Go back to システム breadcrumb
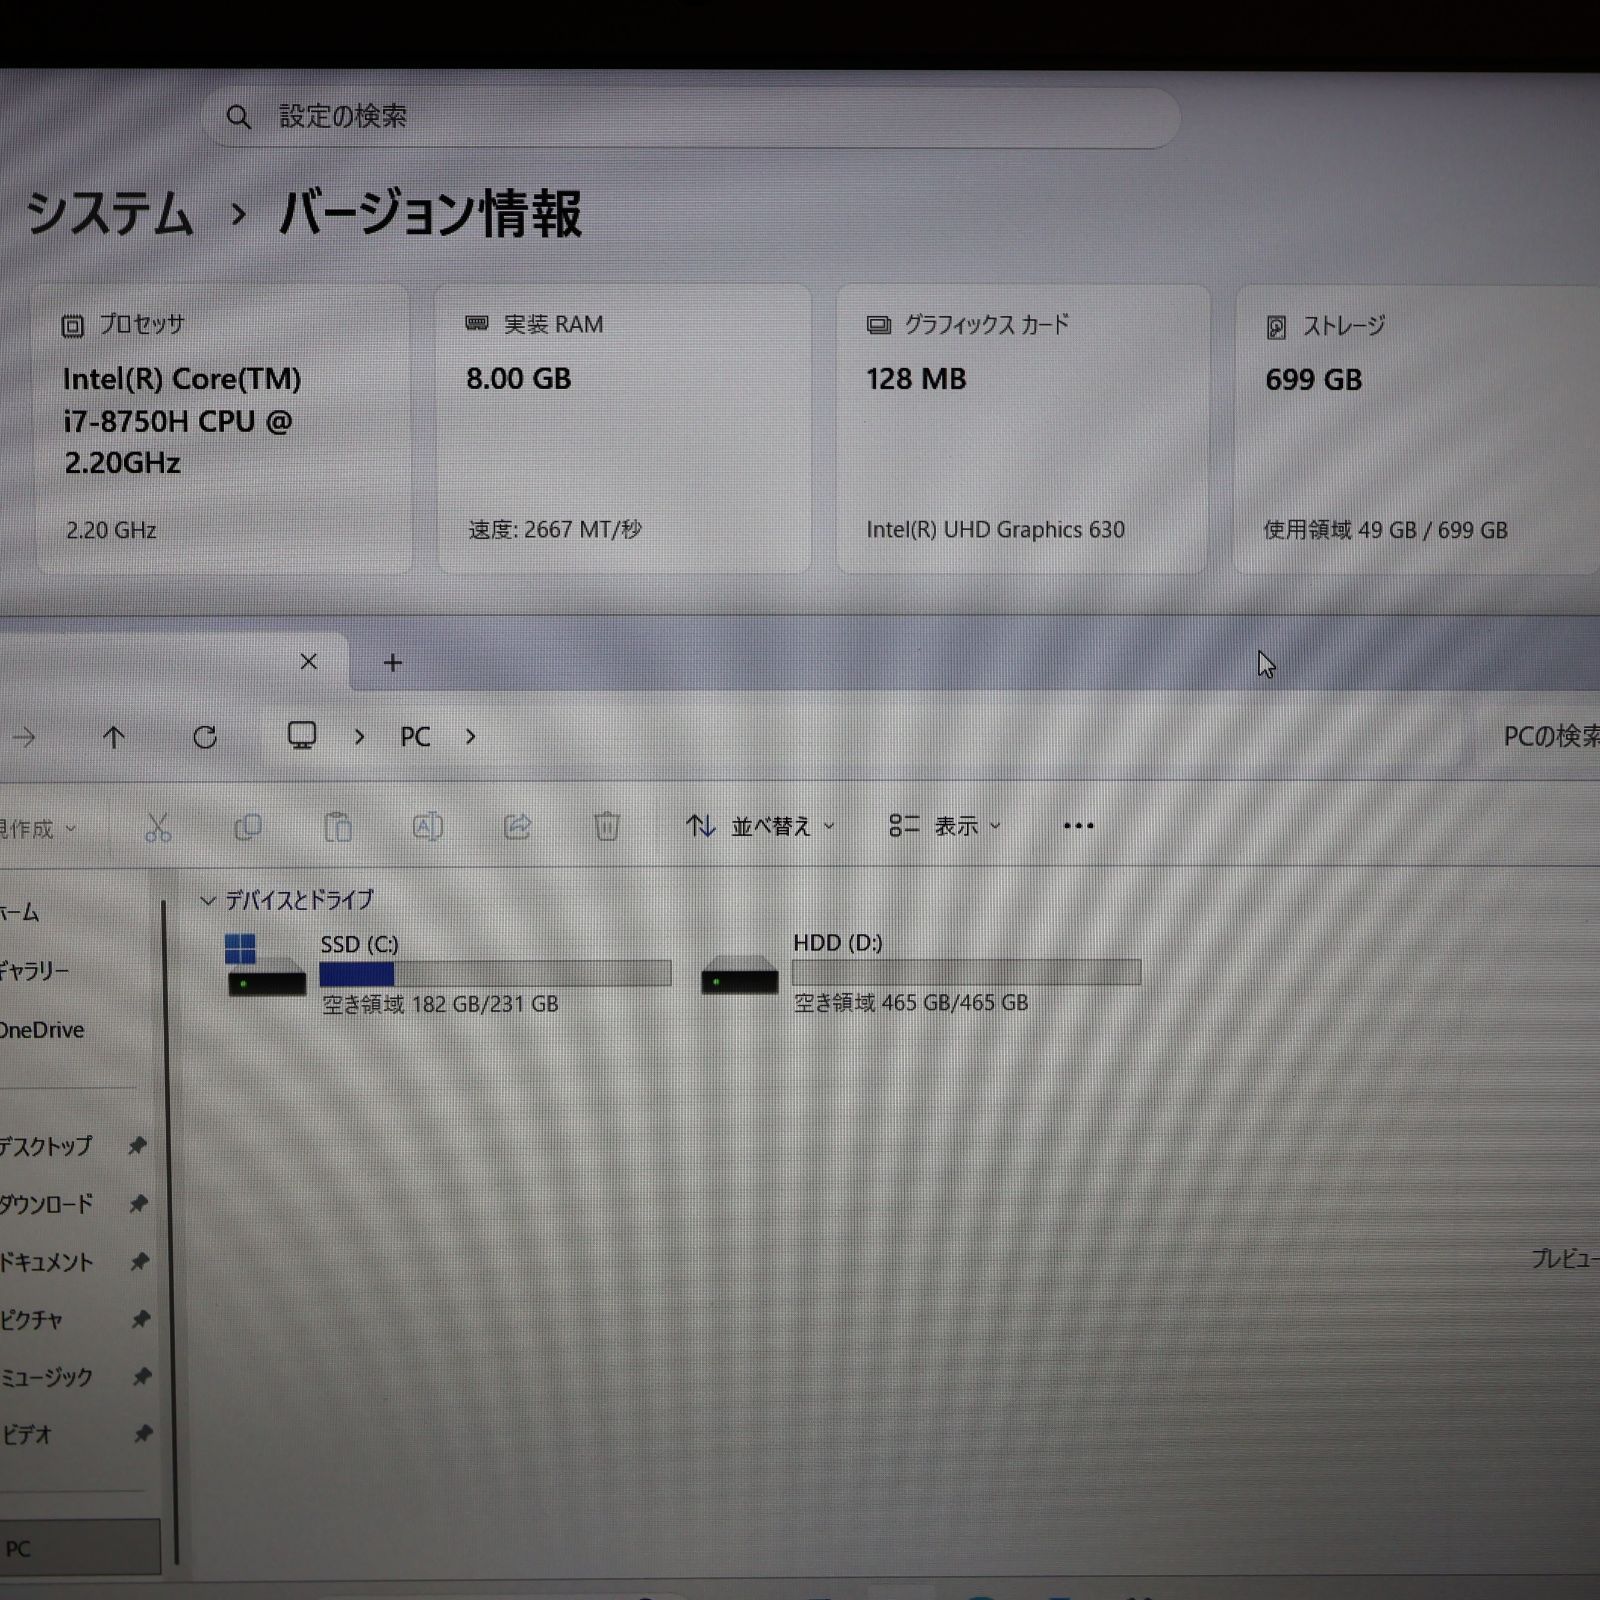 click(x=109, y=214)
